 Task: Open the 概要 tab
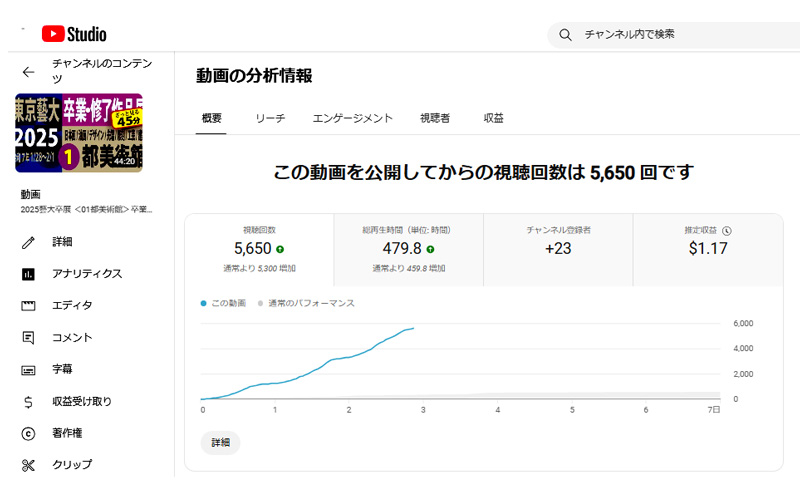coord(211,118)
